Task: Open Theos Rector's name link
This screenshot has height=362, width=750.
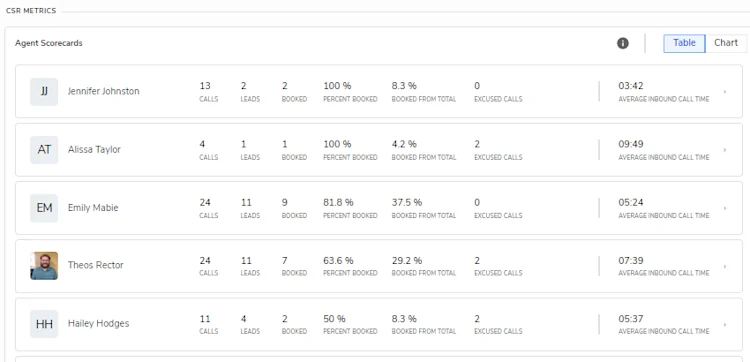Action: (x=96, y=265)
